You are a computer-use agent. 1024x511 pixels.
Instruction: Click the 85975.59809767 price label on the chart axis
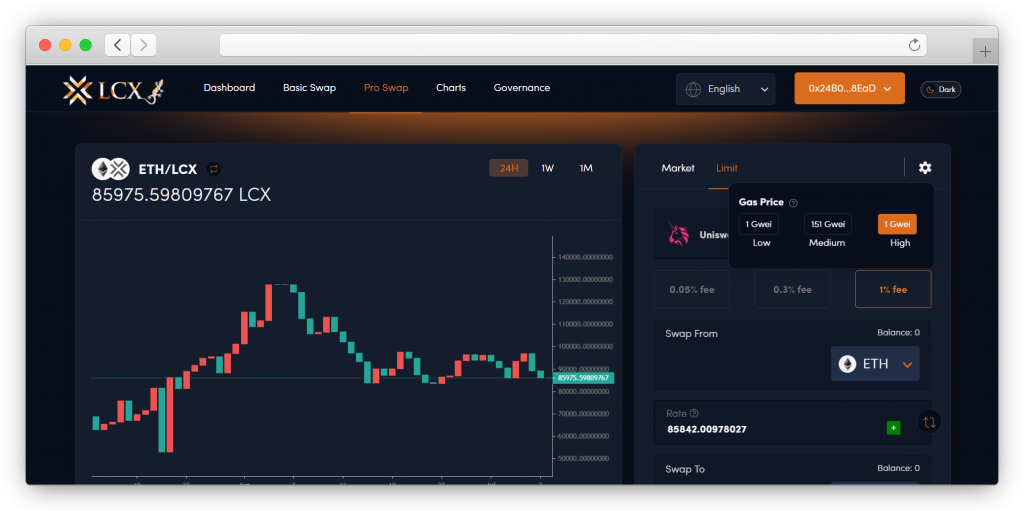(583, 378)
